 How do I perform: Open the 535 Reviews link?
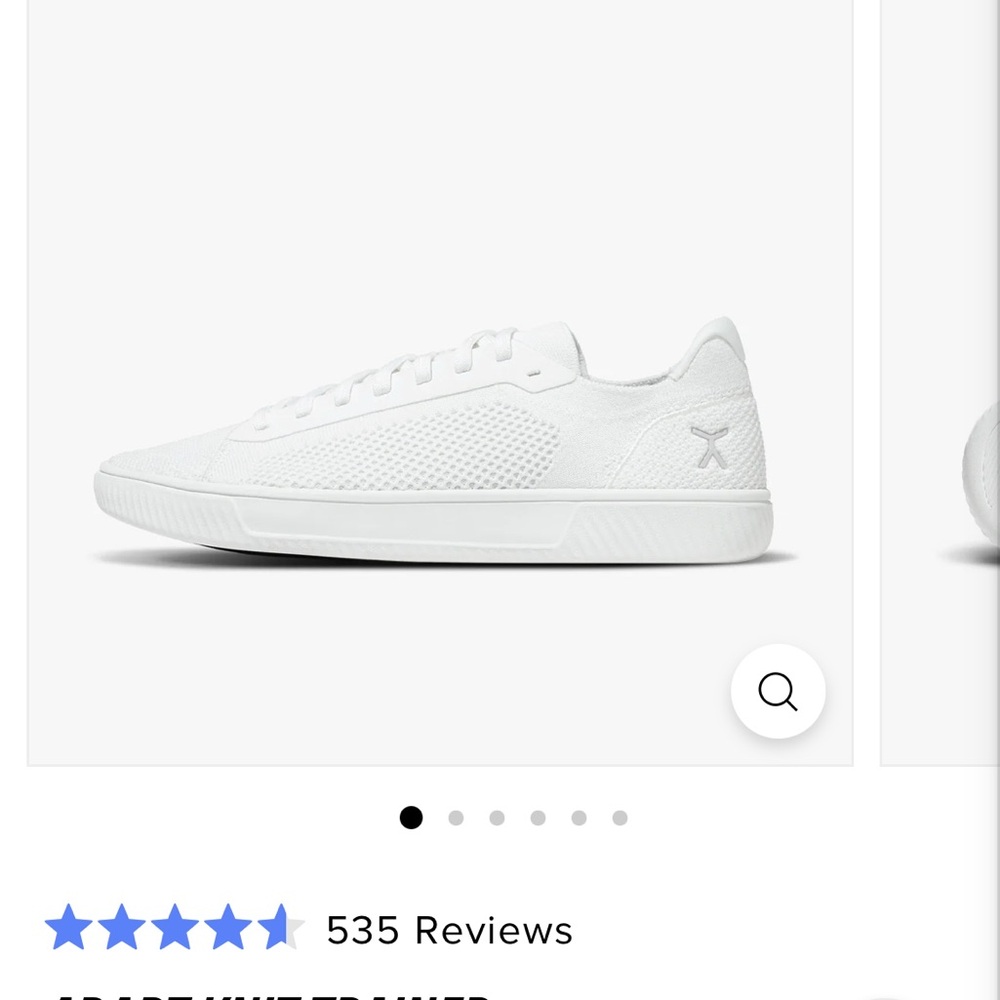pos(448,930)
